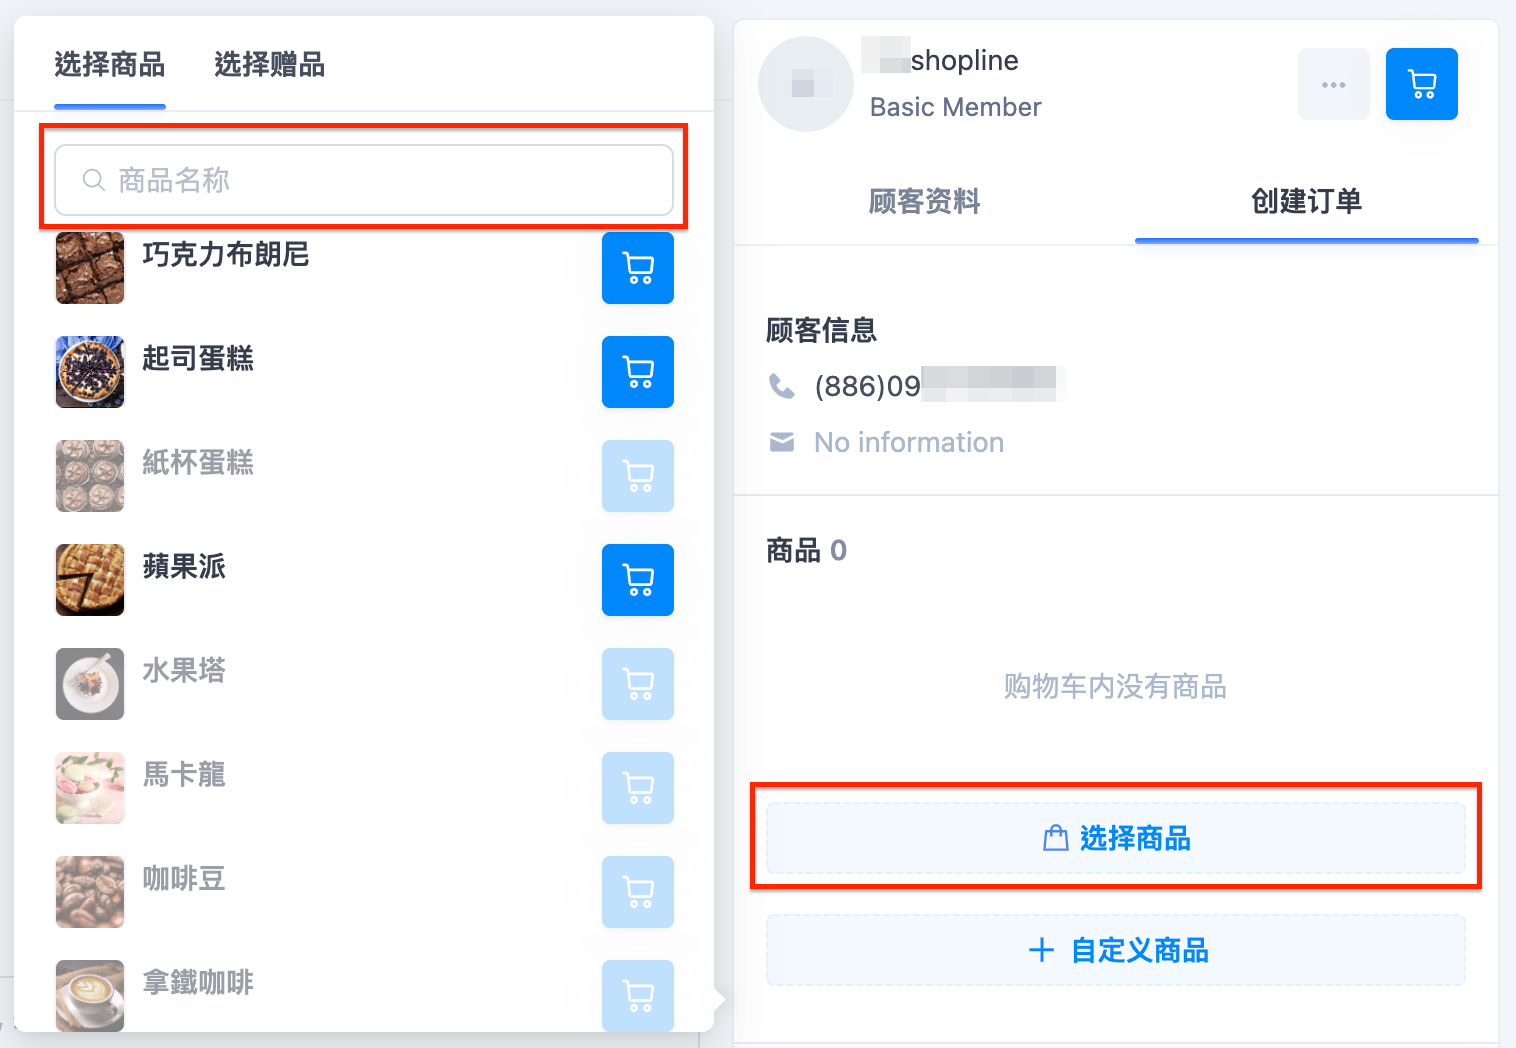Focus the 商品名称 search field
The width and height of the screenshot is (1516, 1048).
364,180
